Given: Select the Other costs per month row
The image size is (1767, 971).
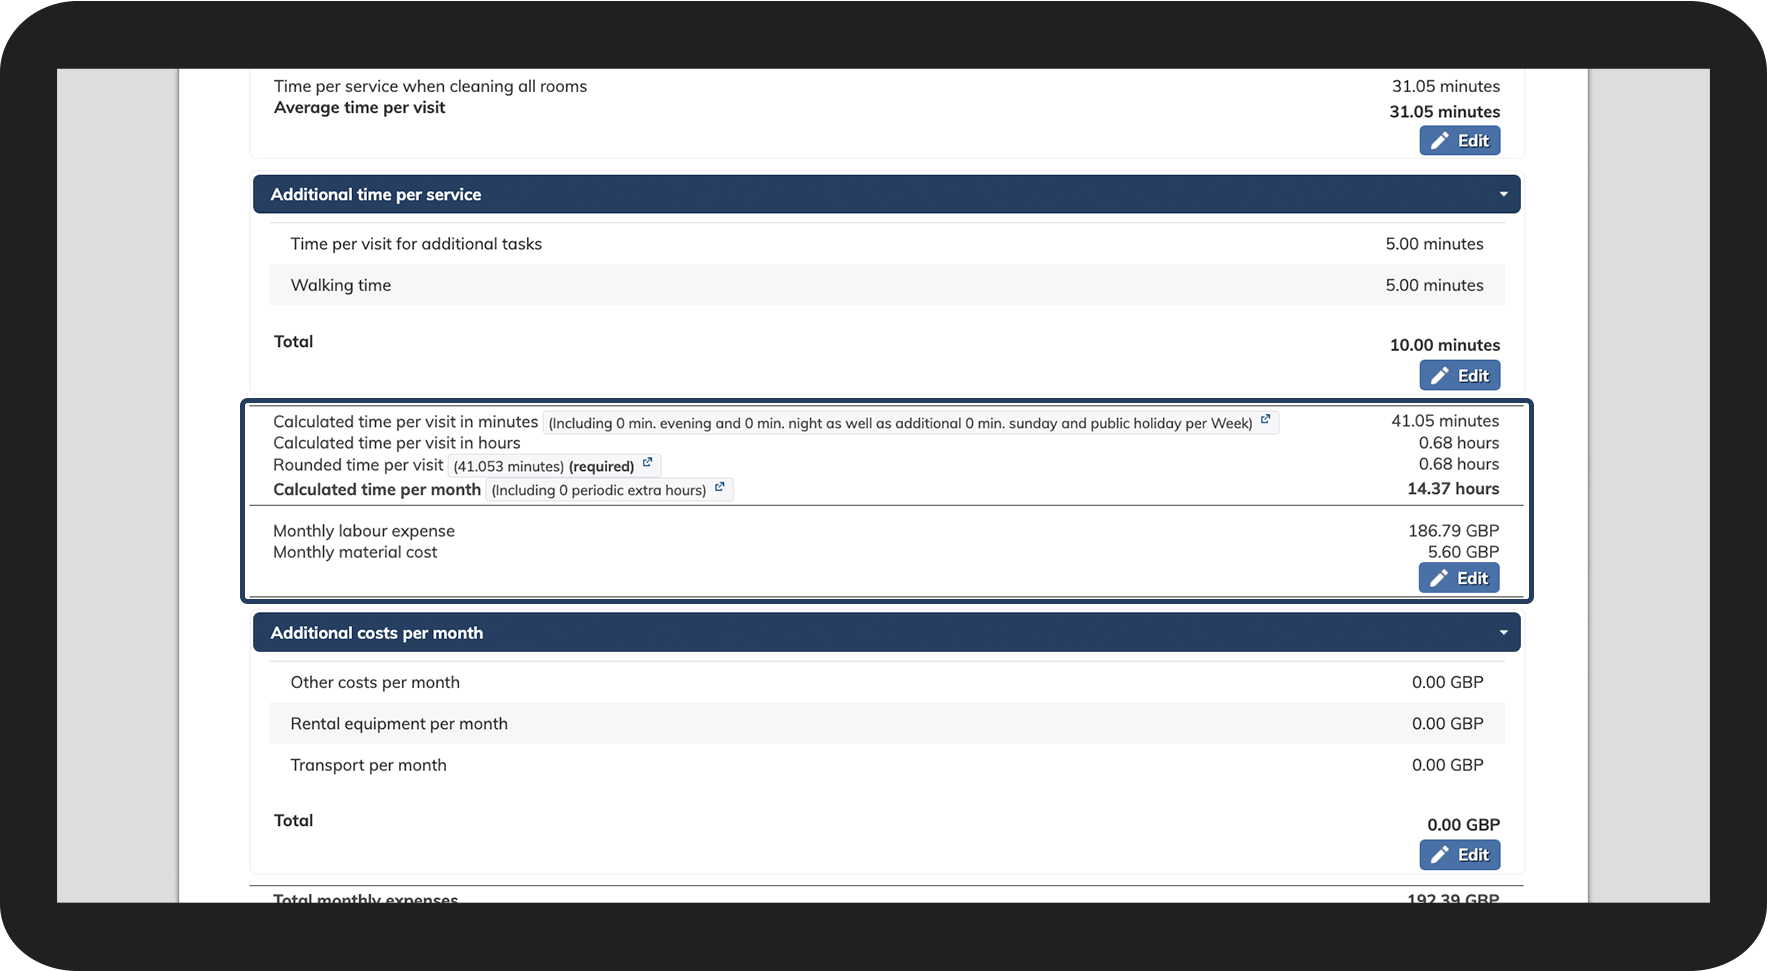Looking at the screenshot, I should [886, 682].
